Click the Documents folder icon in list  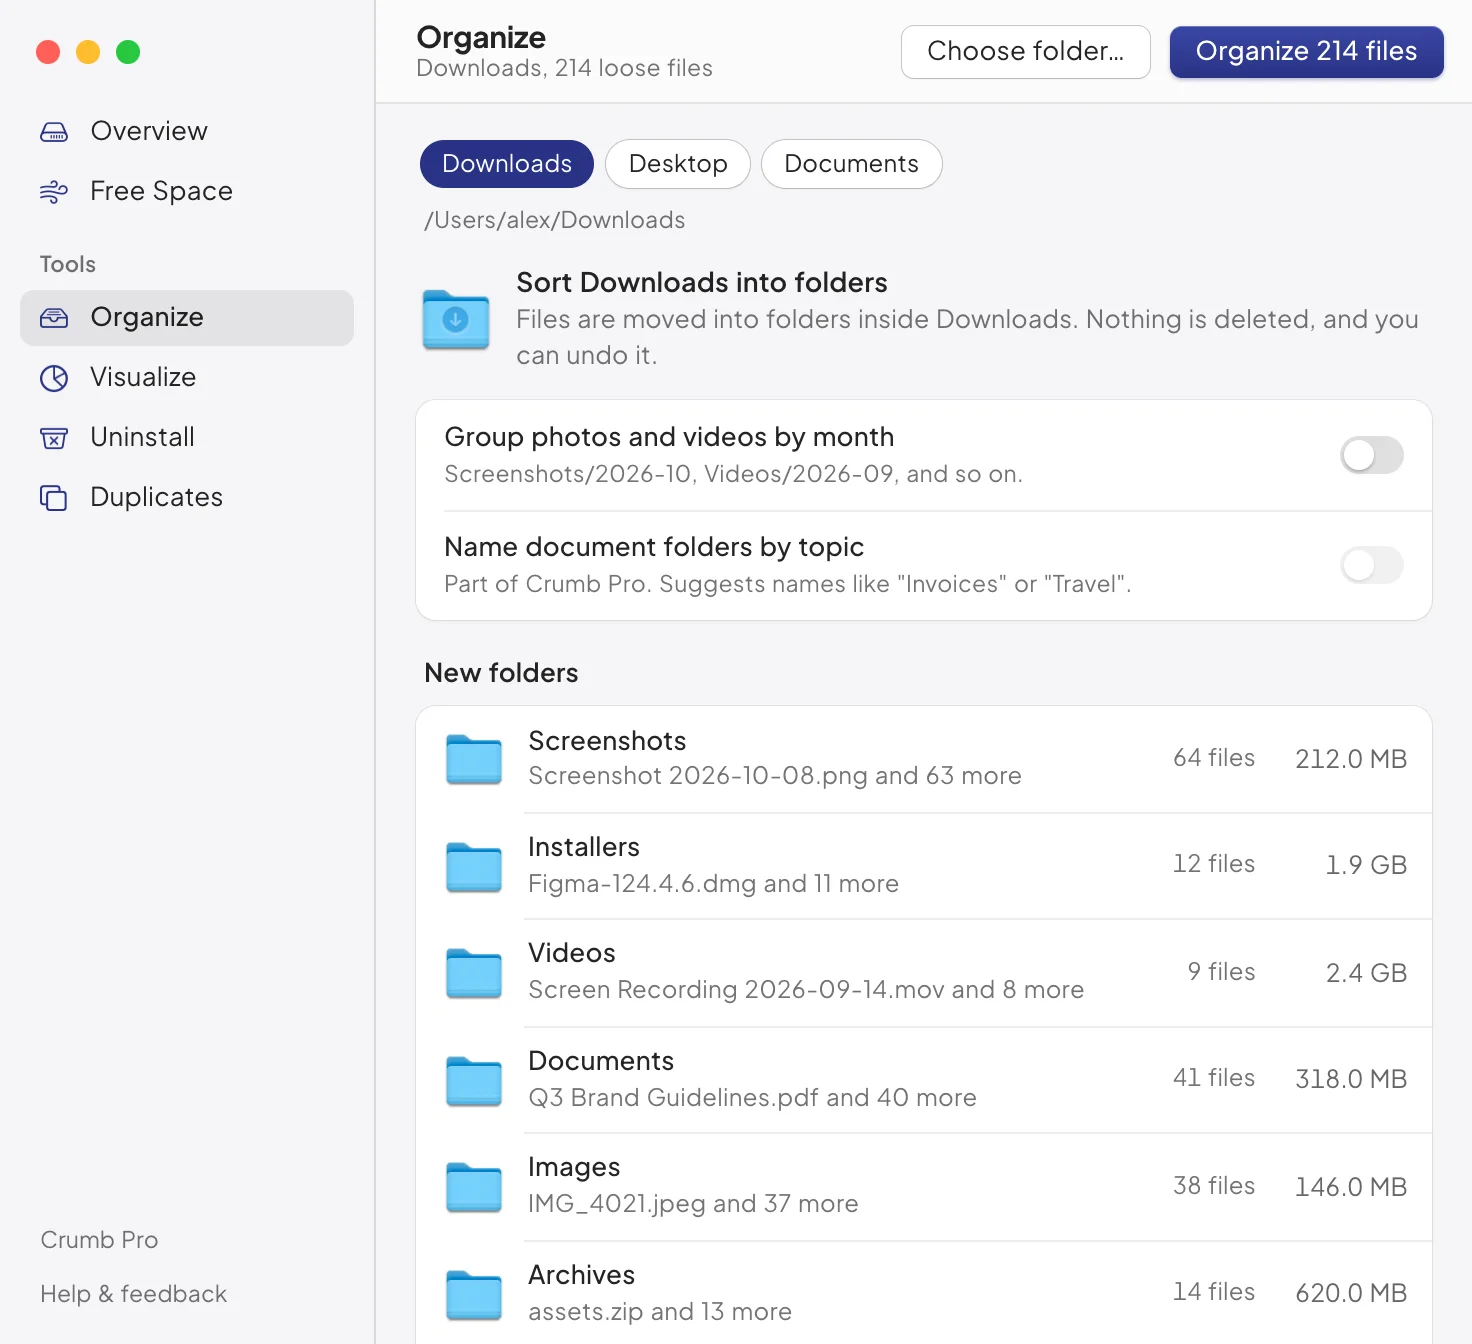point(474,1080)
